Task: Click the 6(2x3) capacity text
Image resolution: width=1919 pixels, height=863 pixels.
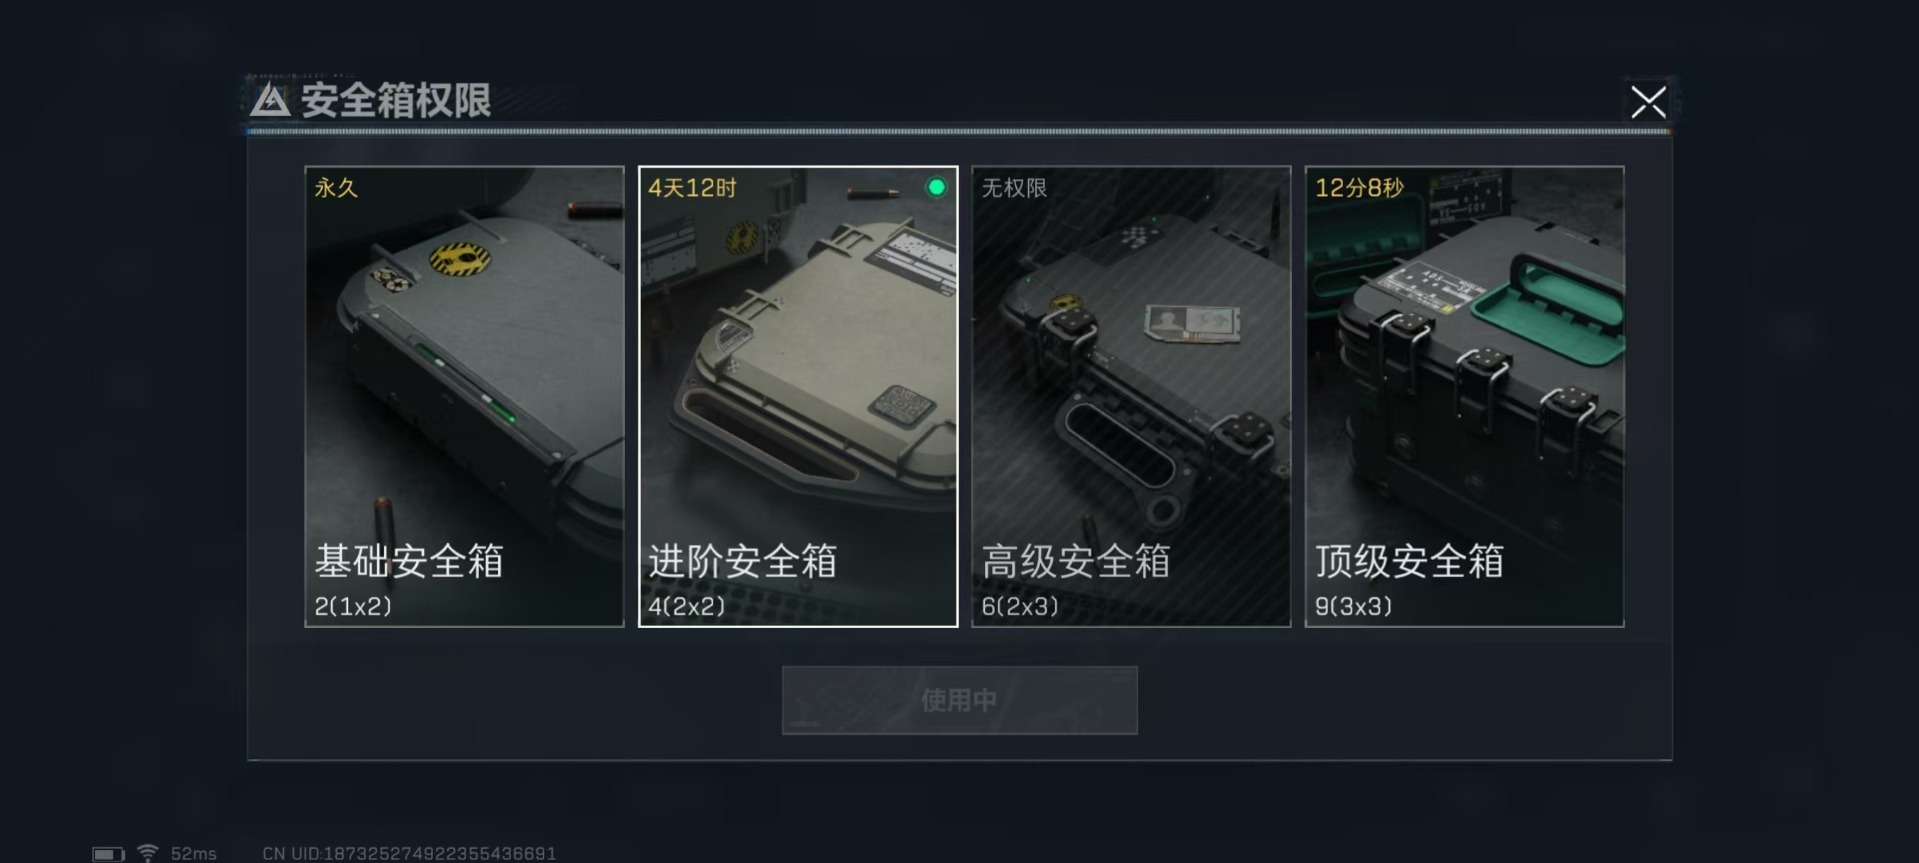Action: point(1019,606)
